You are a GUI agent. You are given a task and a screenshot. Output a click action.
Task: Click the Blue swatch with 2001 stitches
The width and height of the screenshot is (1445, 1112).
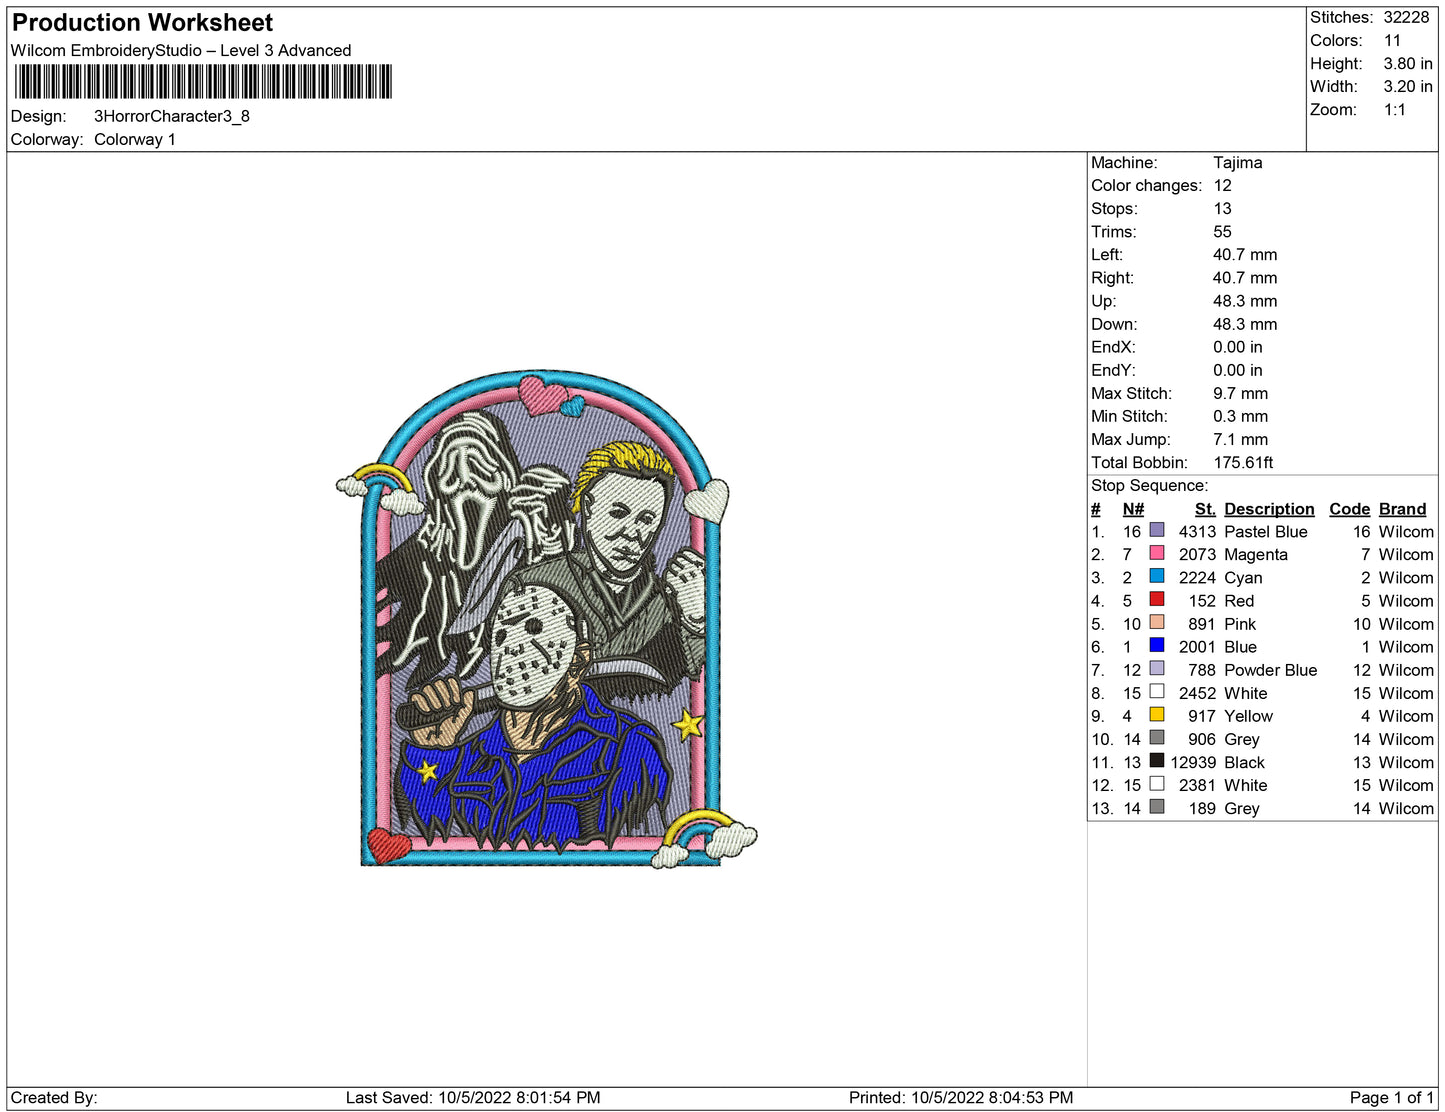pyautogui.click(x=1157, y=645)
